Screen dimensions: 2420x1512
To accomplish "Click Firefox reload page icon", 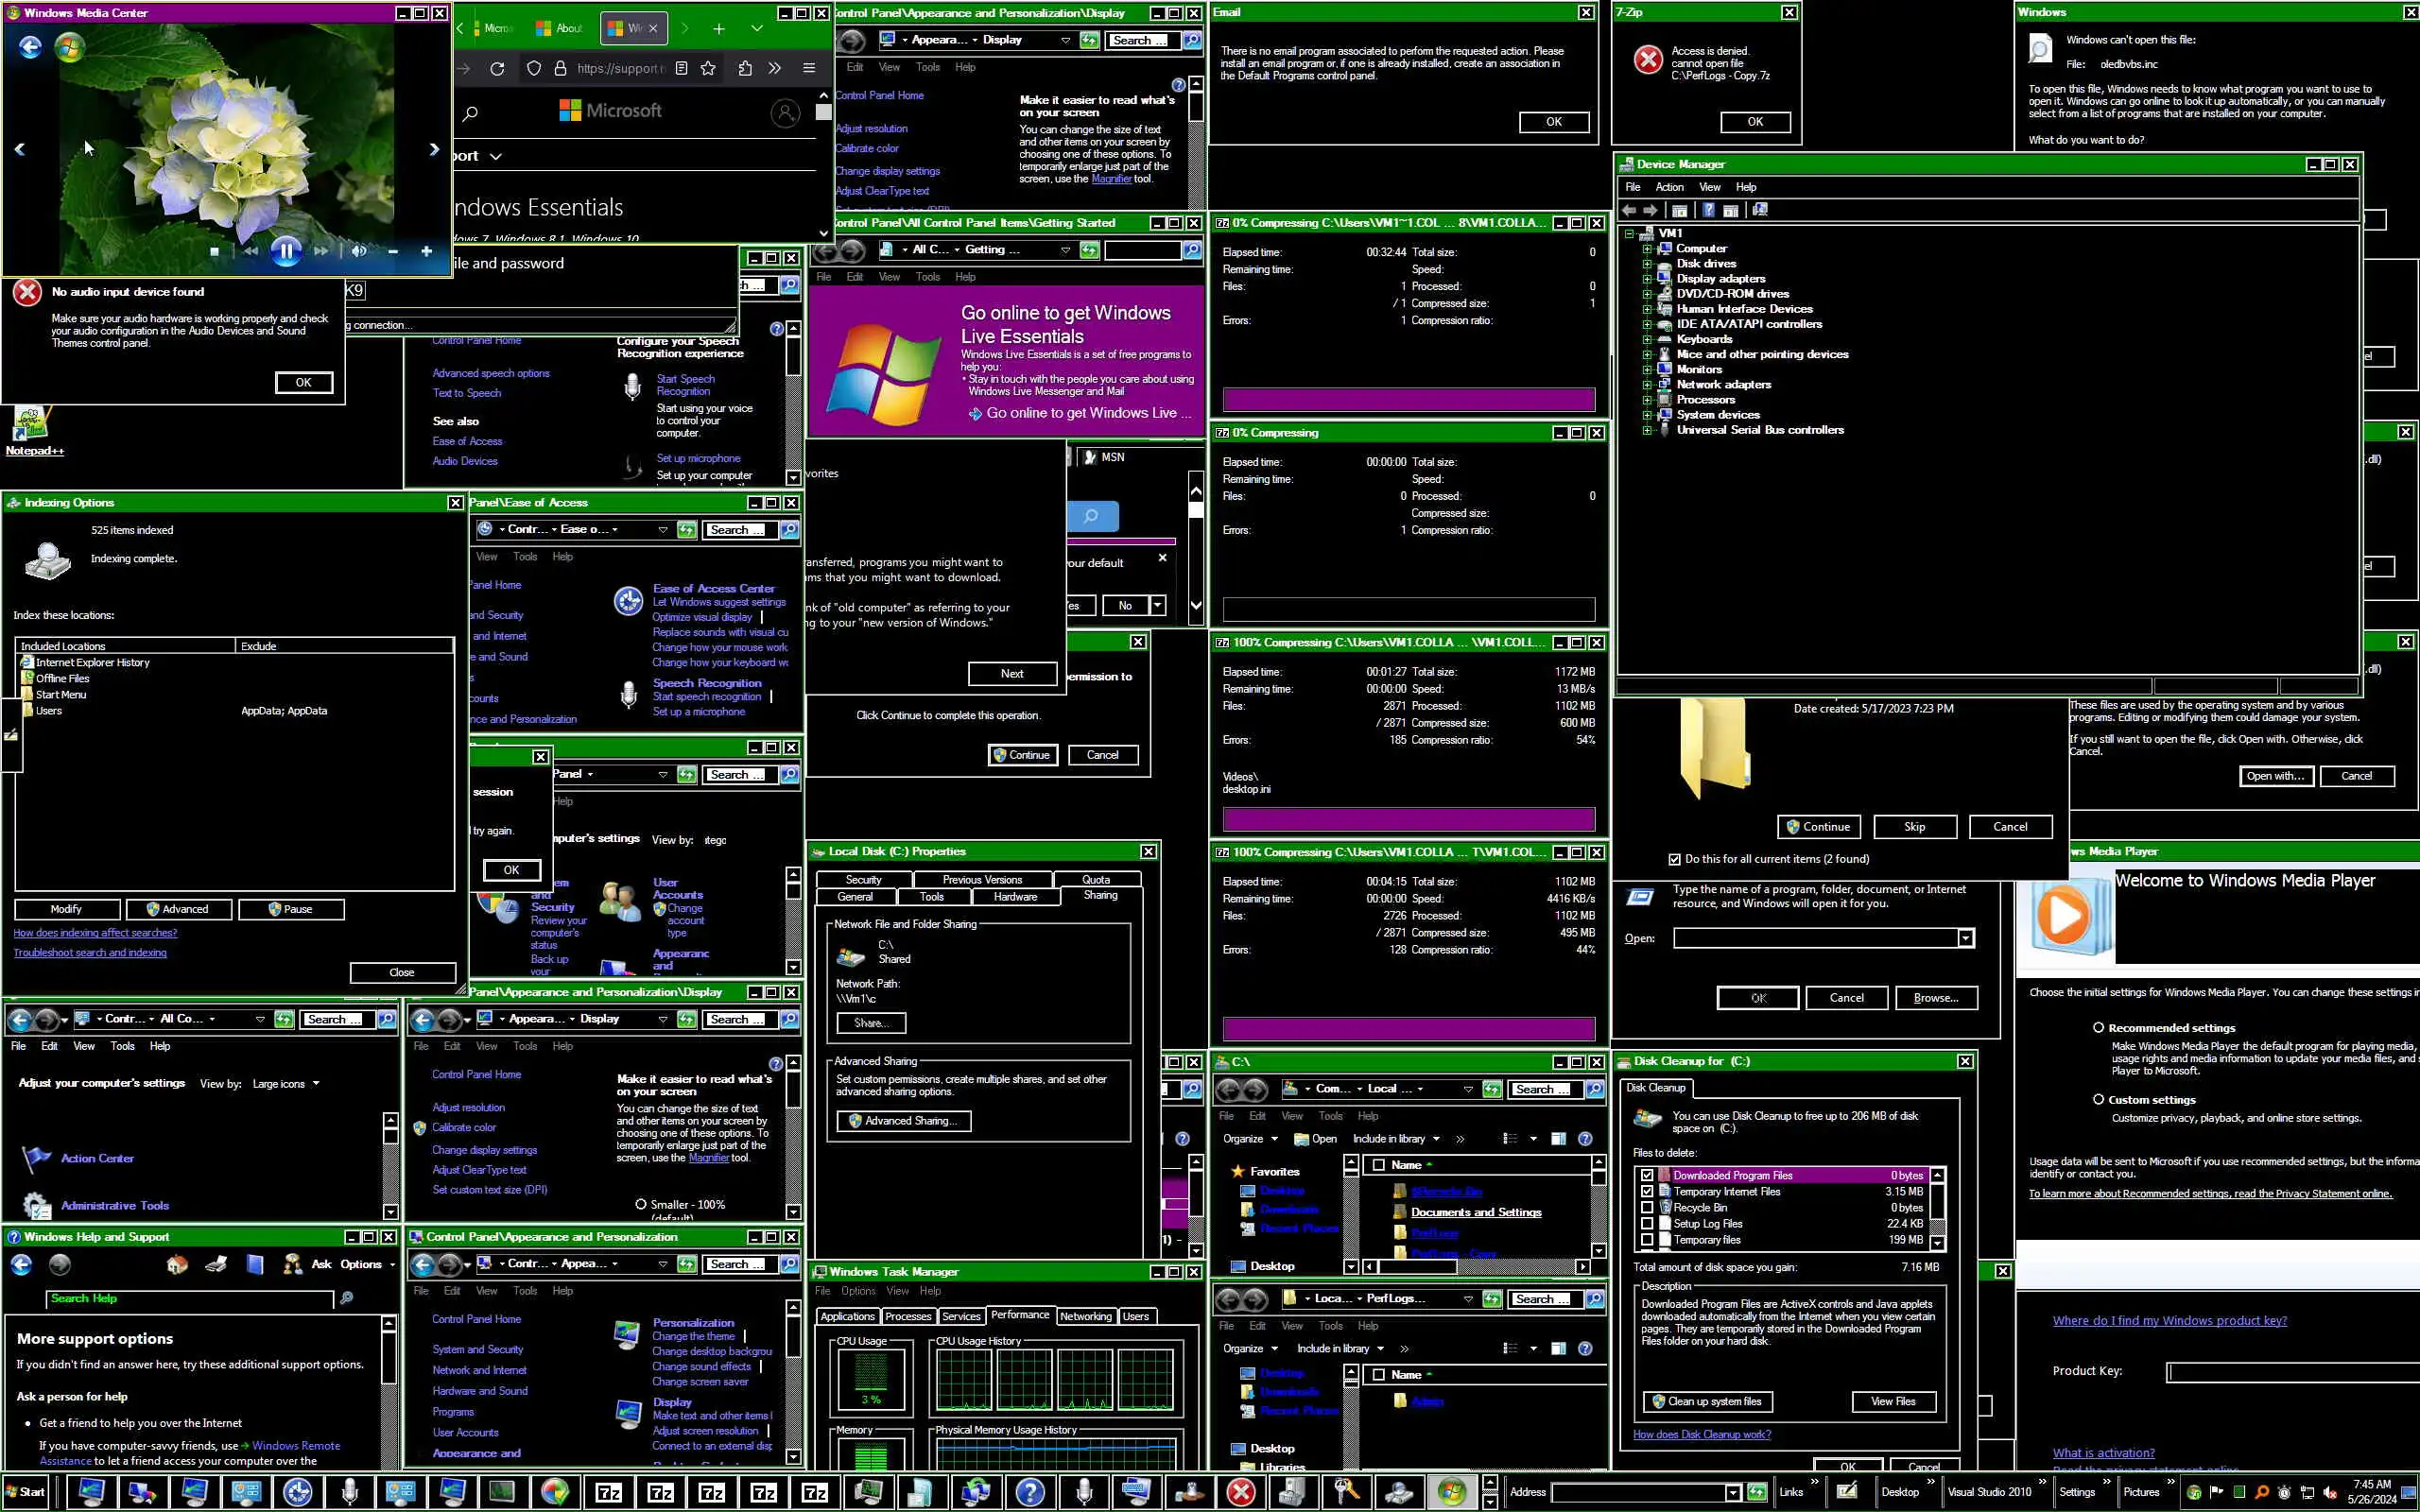I will (x=497, y=68).
